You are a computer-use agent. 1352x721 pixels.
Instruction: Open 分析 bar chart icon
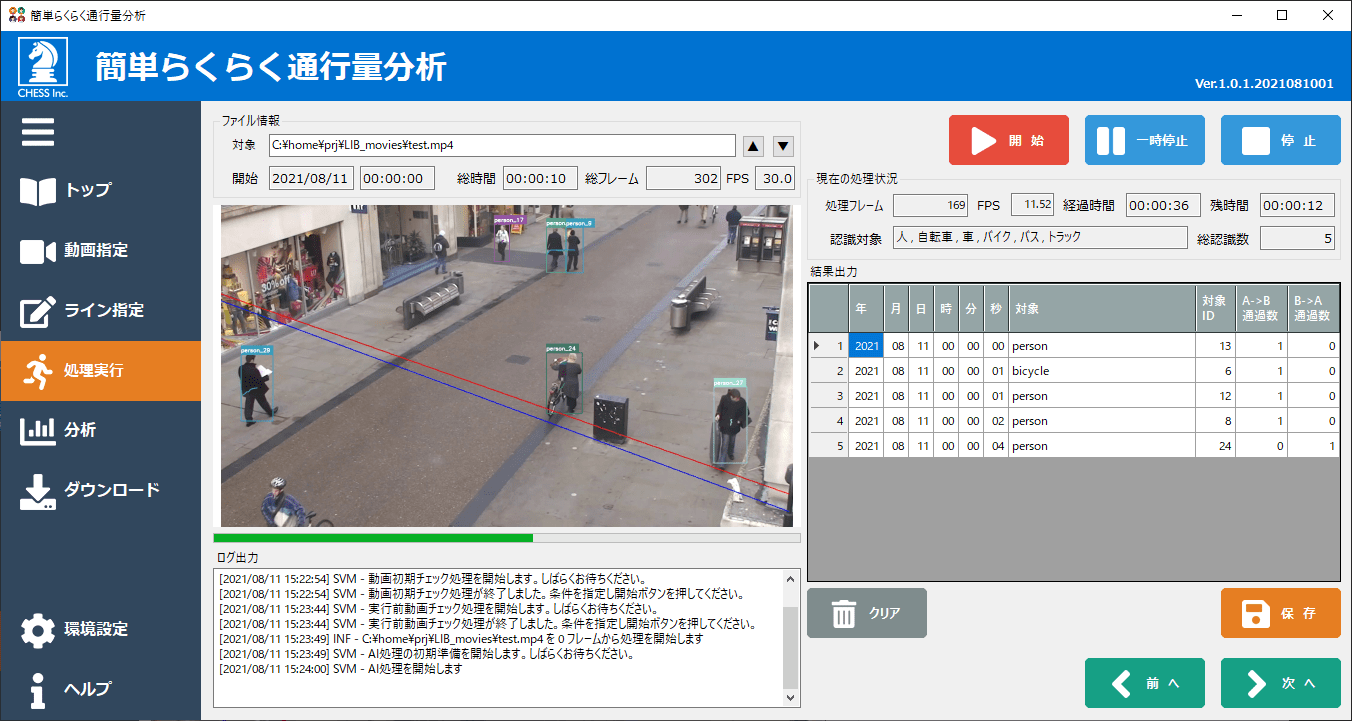pyautogui.click(x=38, y=431)
